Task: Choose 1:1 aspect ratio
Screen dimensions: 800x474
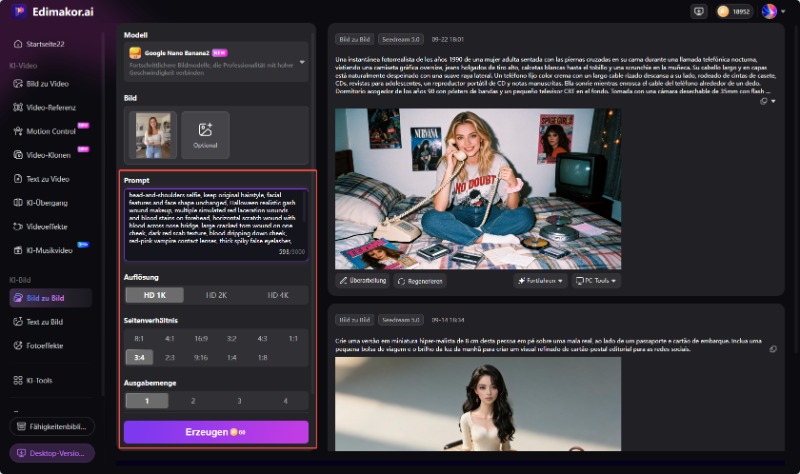Action: [x=293, y=338]
